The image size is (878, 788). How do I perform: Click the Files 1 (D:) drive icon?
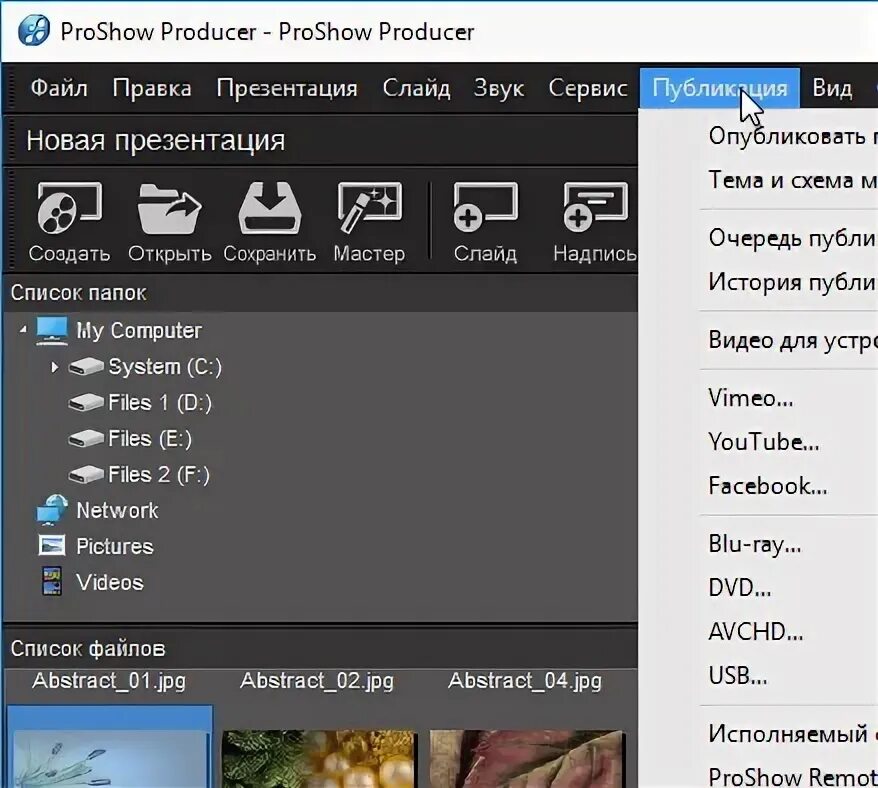[x=86, y=403]
